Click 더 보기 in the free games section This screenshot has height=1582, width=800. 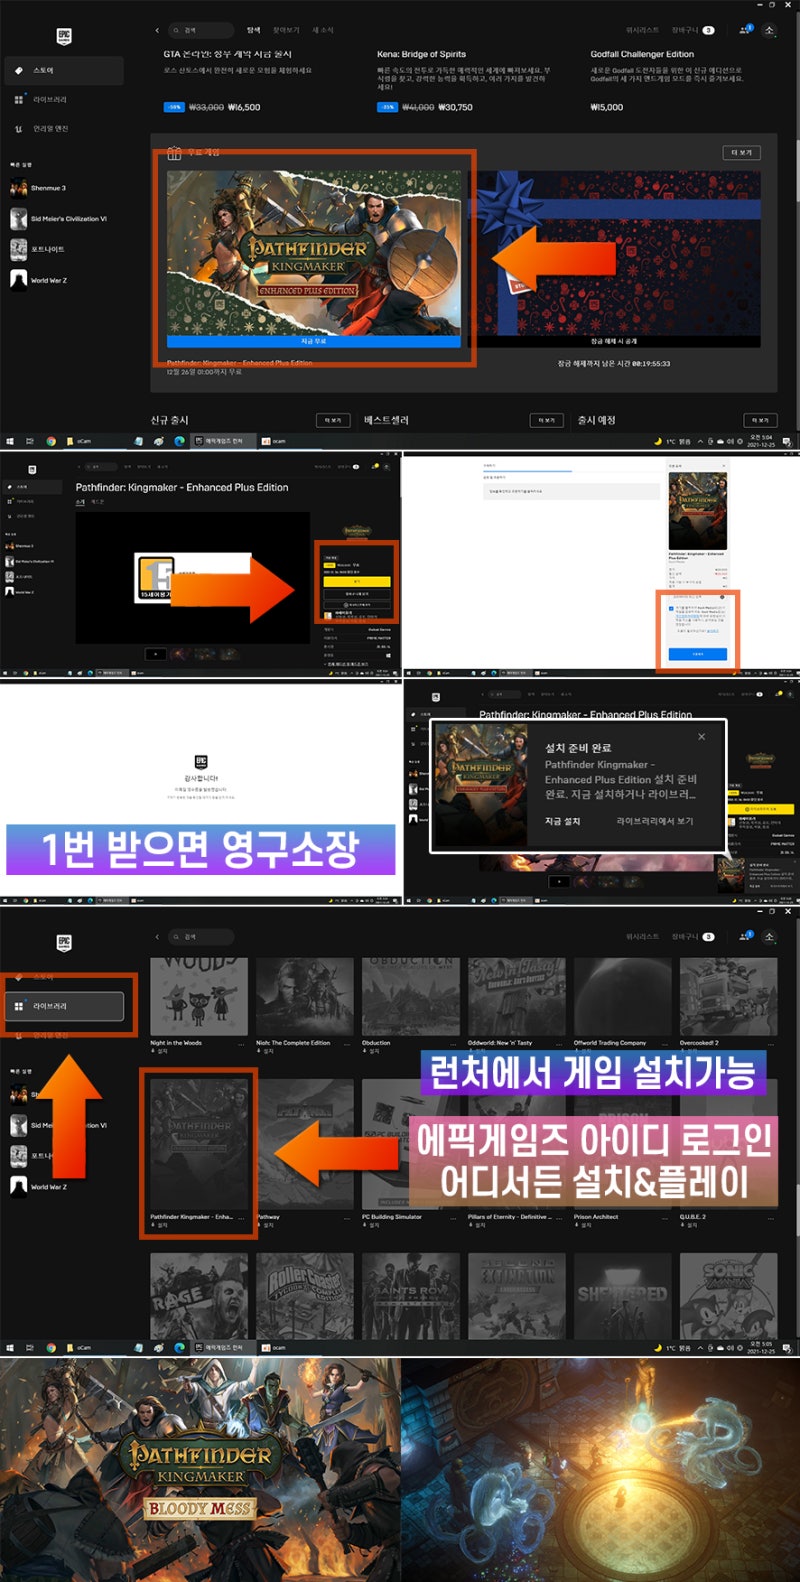742,153
